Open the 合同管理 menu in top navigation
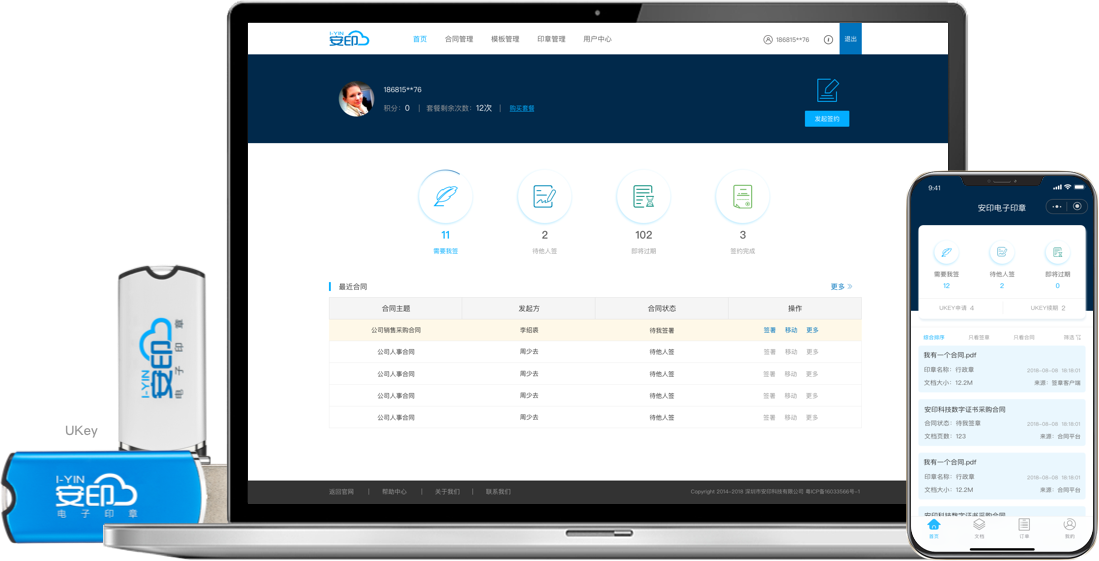The width and height of the screenshot is (1099, 561). coord(459,39)
